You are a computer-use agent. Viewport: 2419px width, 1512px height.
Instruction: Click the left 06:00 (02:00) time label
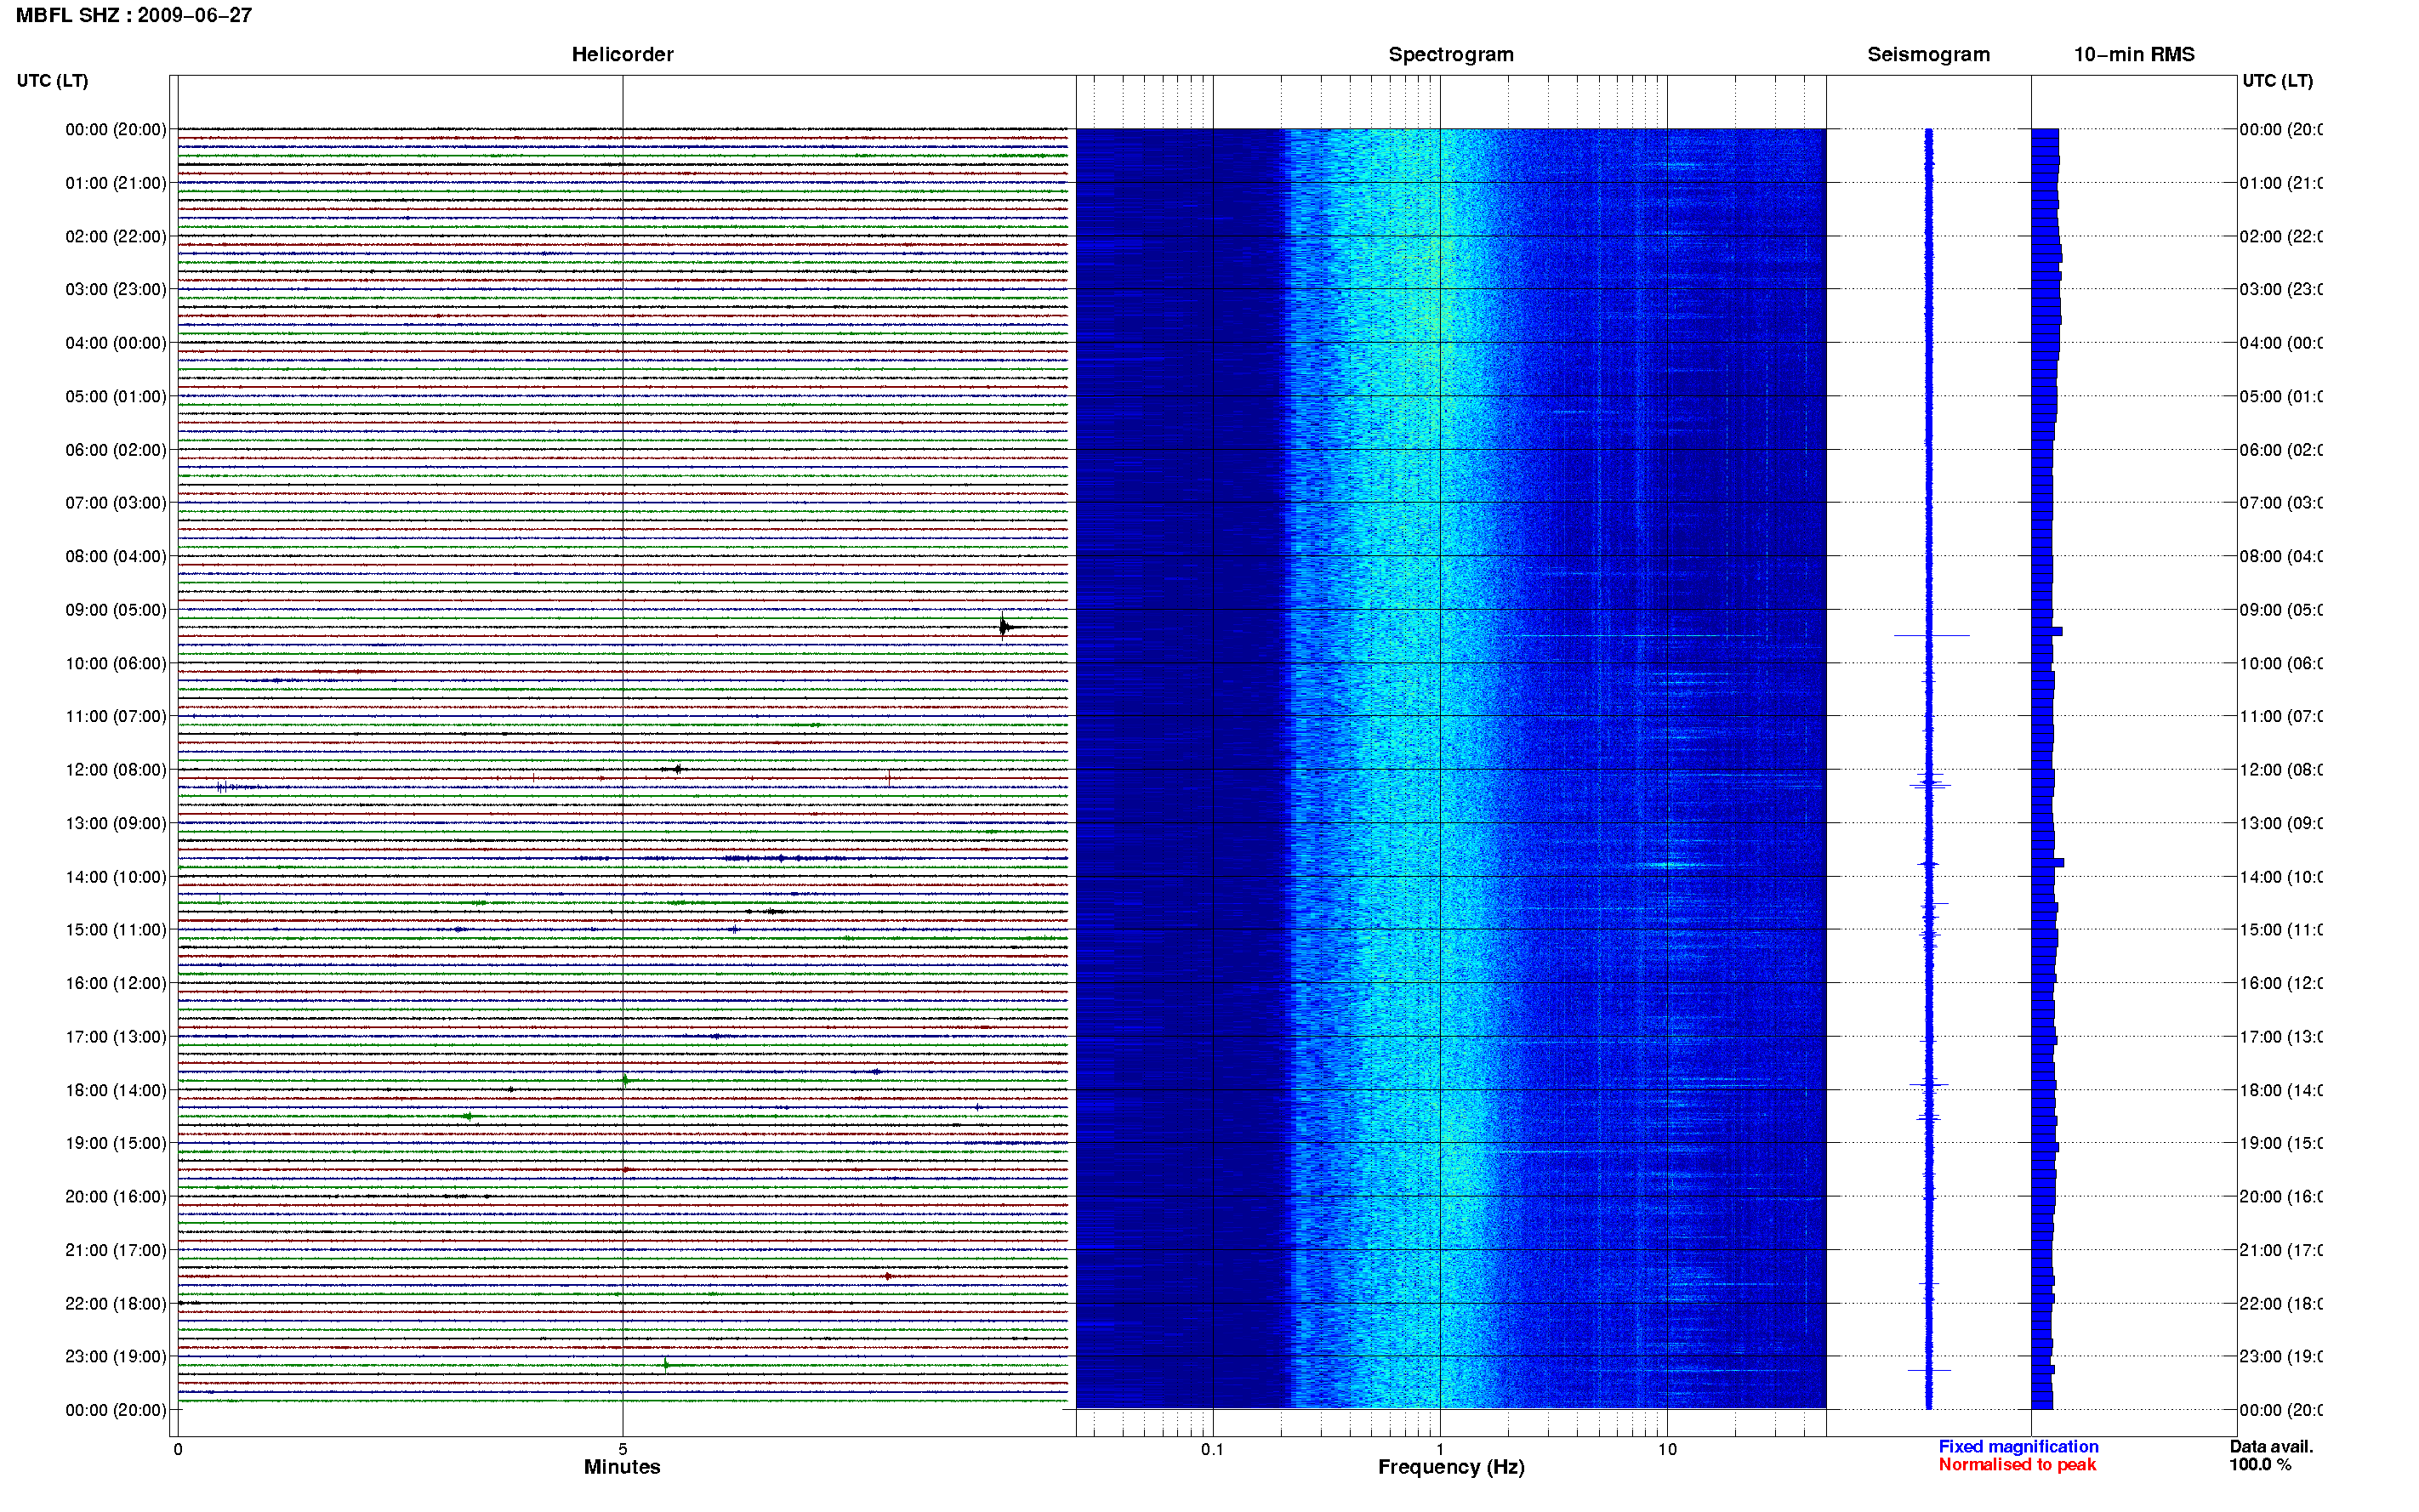coord(116,450)
